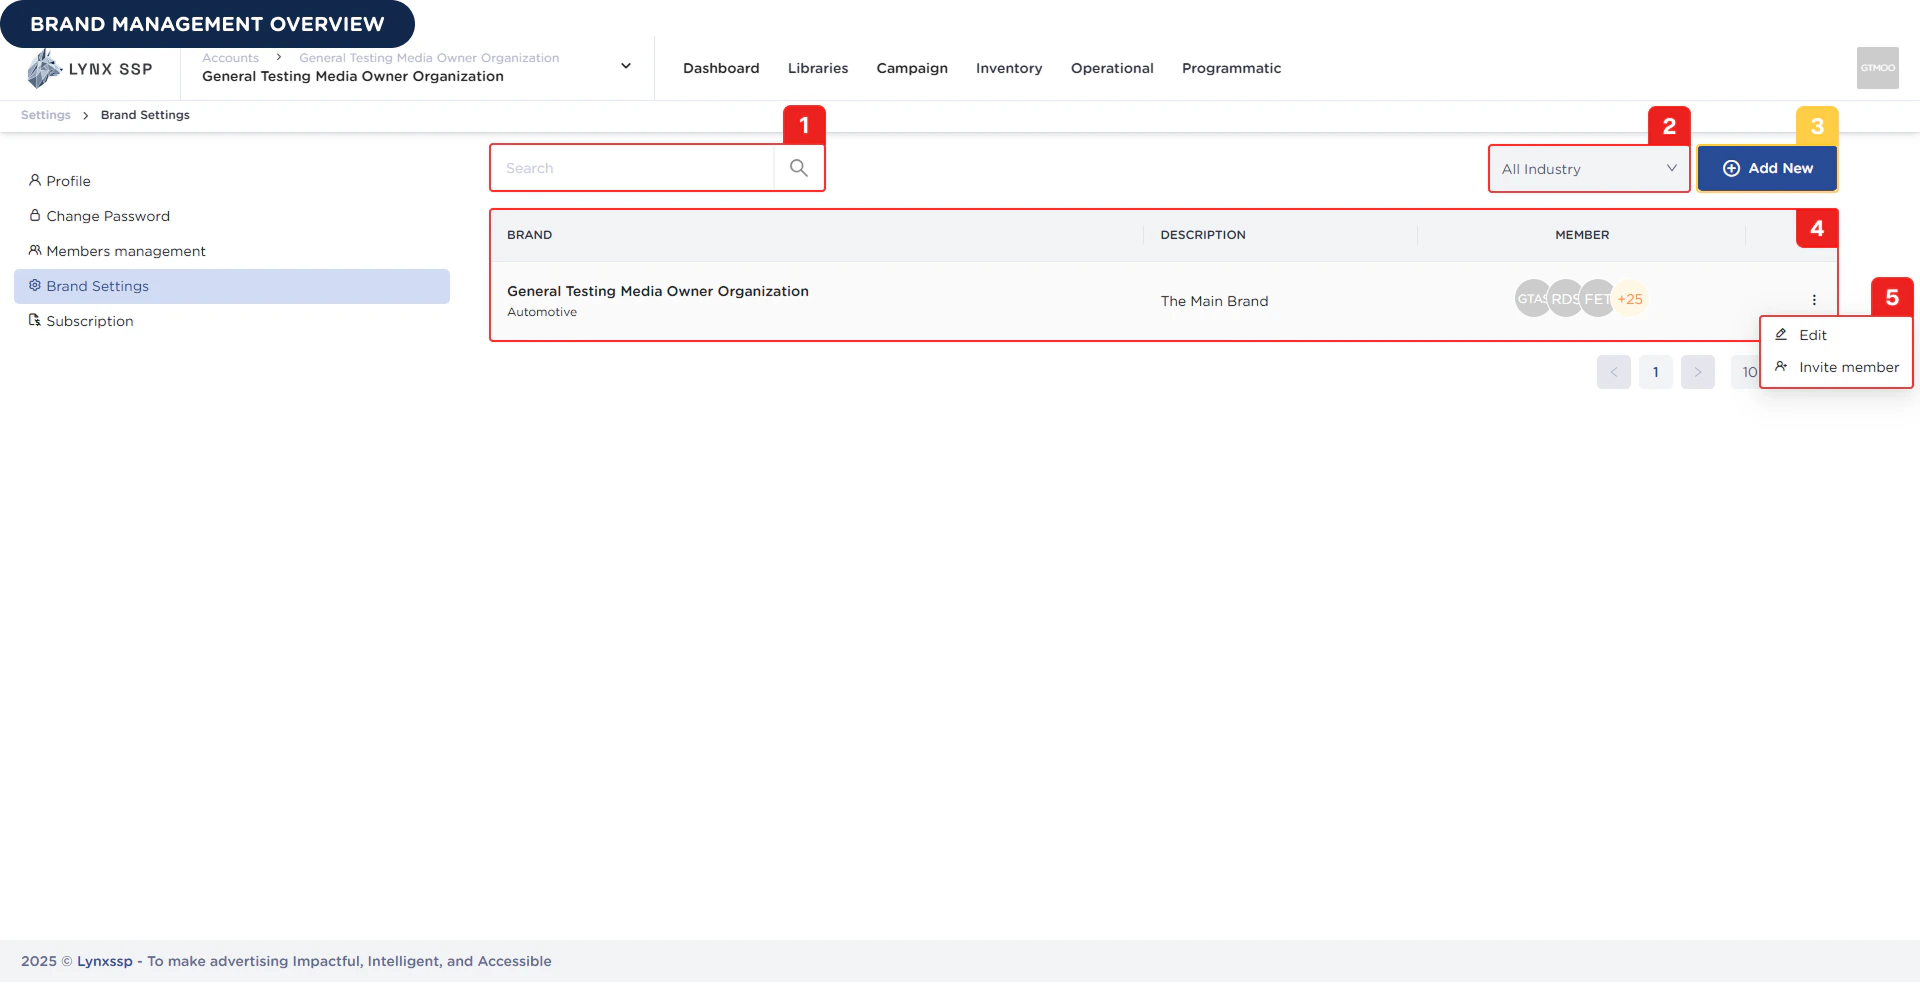
Task: Click the Brand Settings gear icon
Action: click(x=35, y=285)
